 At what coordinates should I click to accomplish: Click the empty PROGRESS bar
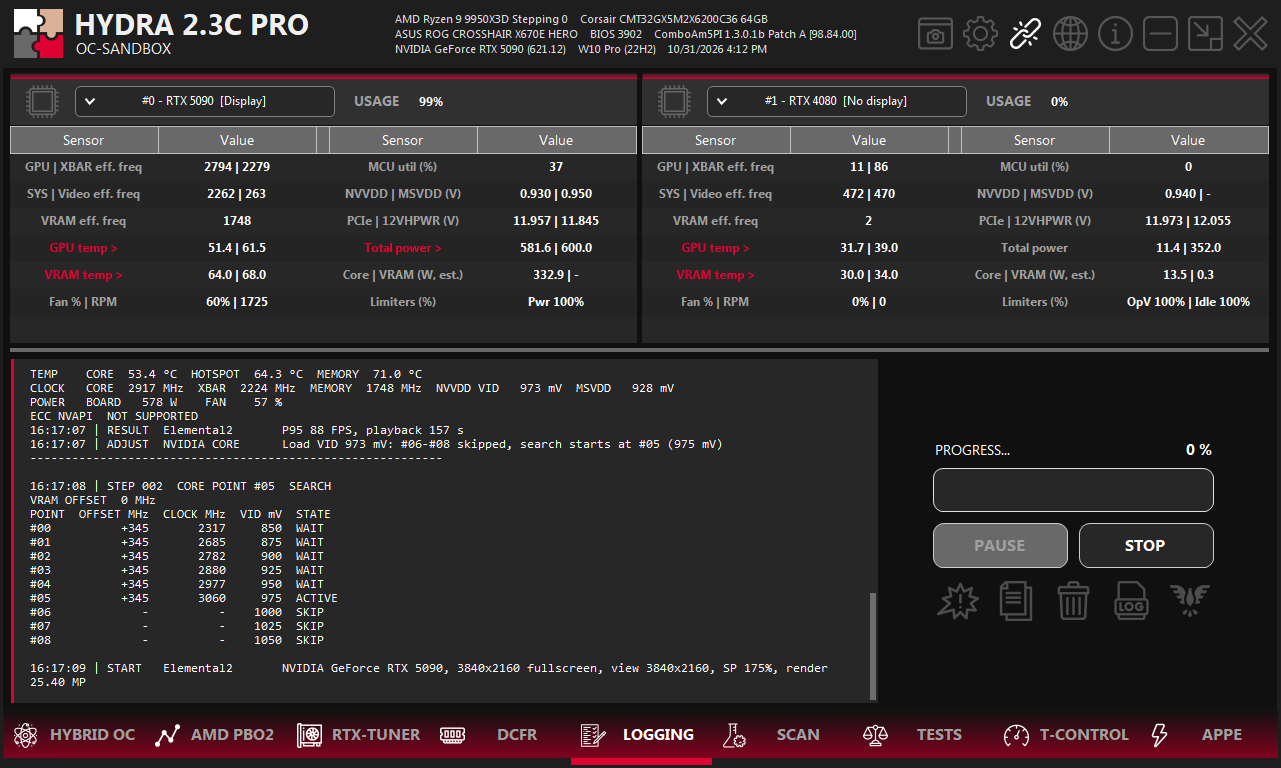1073,490
